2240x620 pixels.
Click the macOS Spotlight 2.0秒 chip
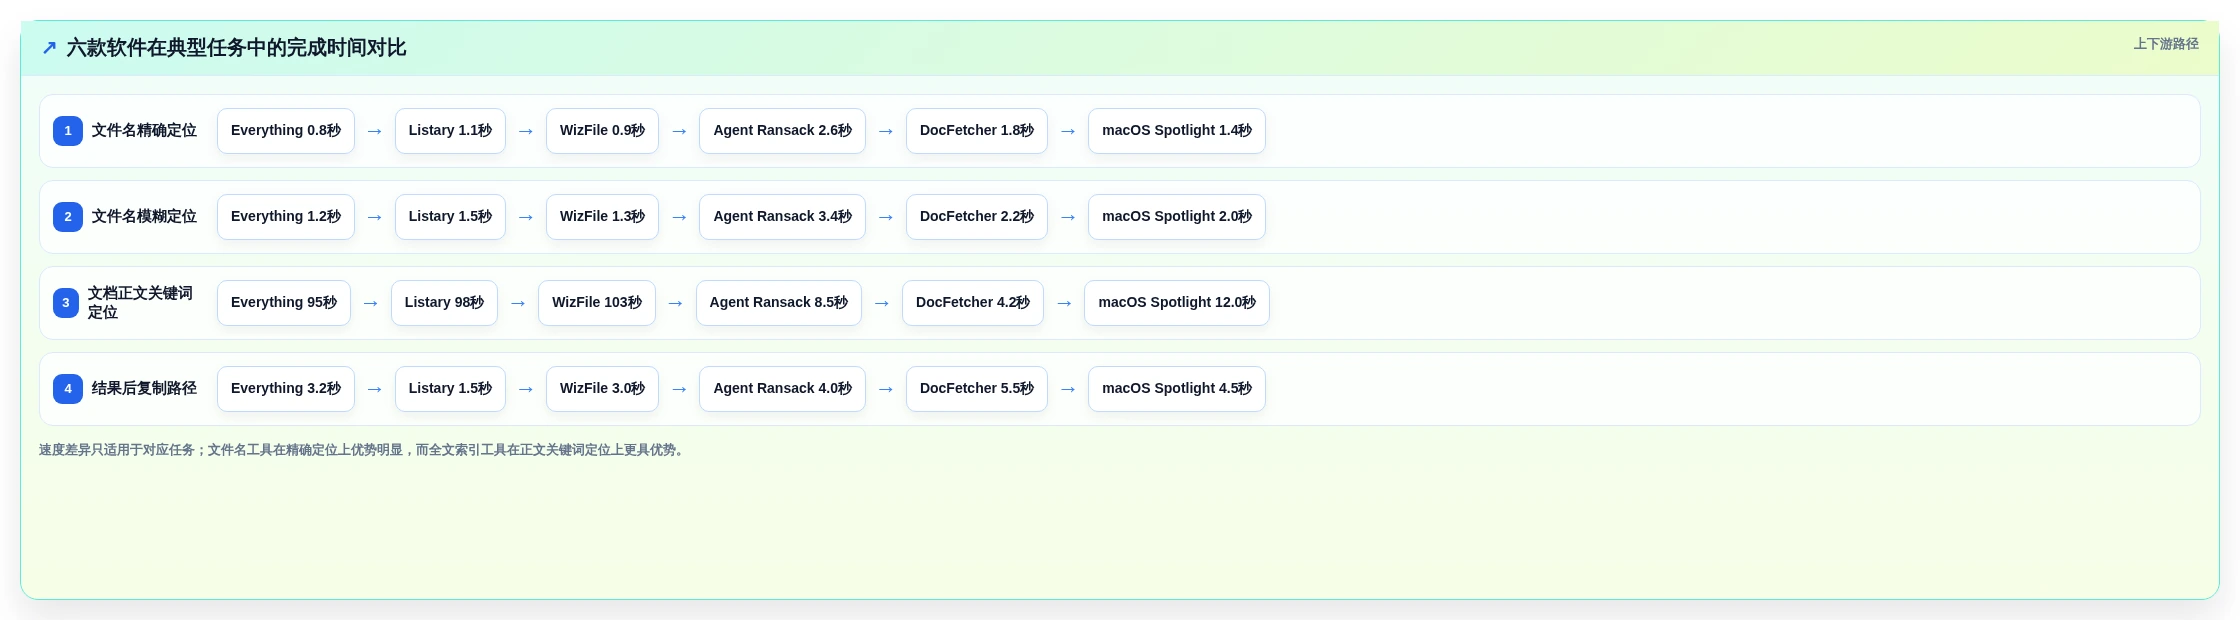point(1177,217)
